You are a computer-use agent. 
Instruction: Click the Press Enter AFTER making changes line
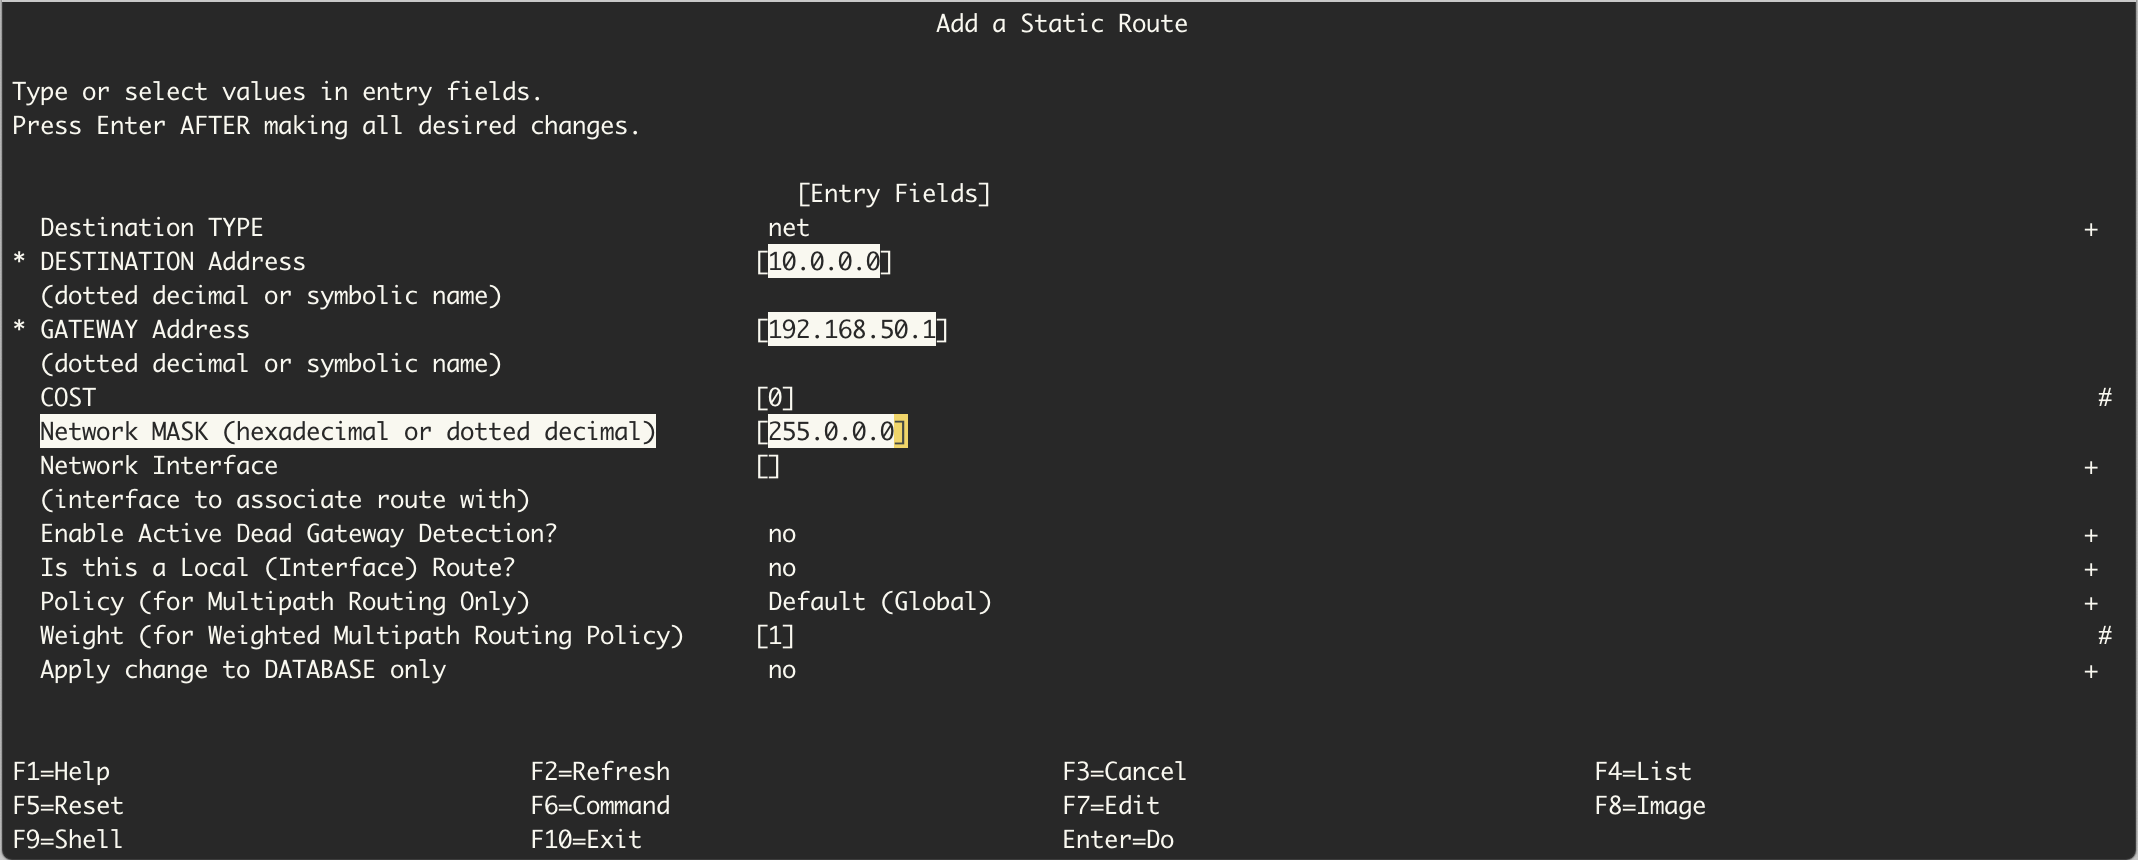pyautogui.click(x=326, y=126)
